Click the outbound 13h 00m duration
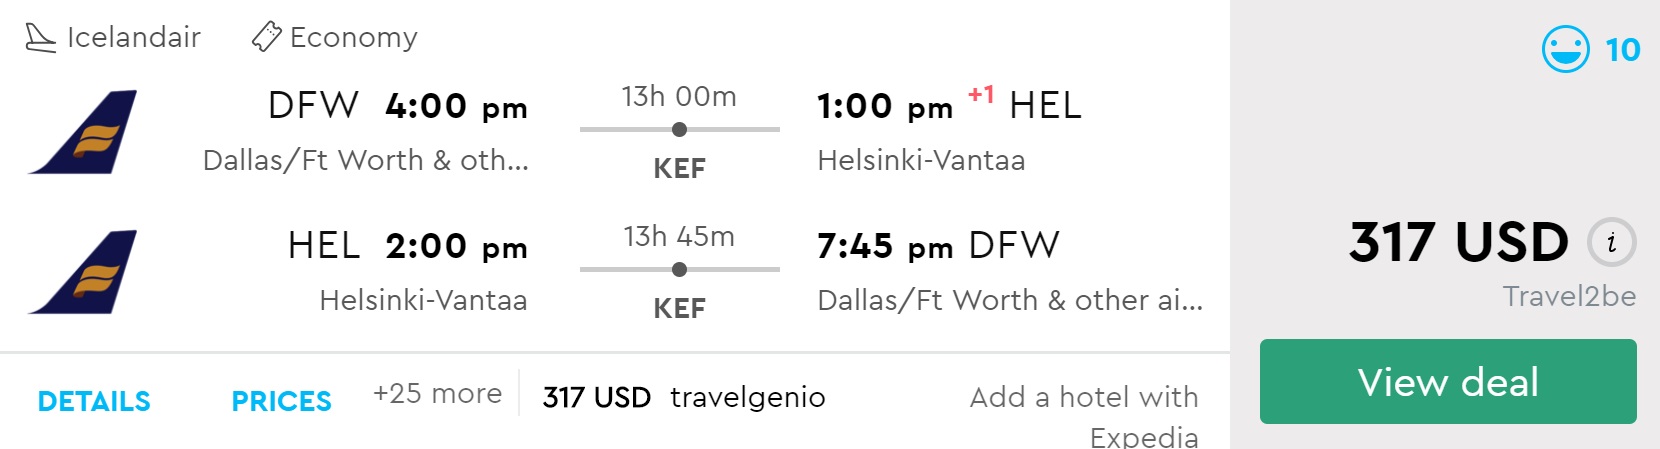This screenshot has width=1660, height=449. (679, 96)
